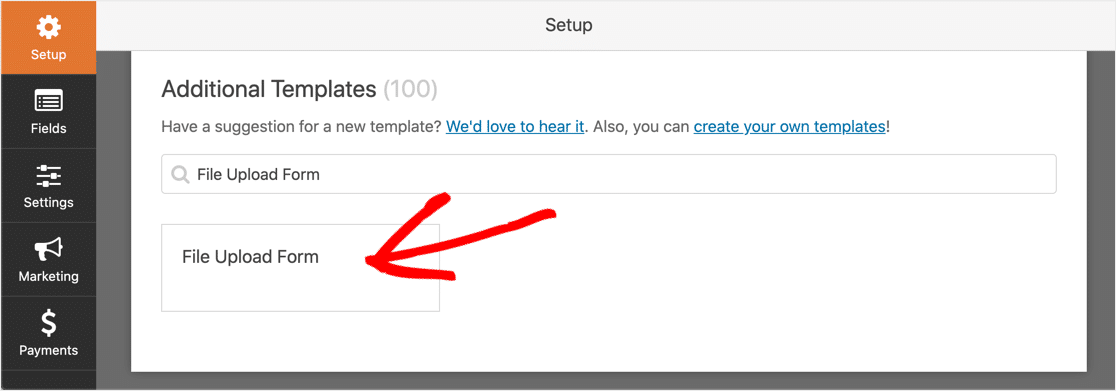
Task: Open the "create your own templates" link
Action: tap(789, 127)
